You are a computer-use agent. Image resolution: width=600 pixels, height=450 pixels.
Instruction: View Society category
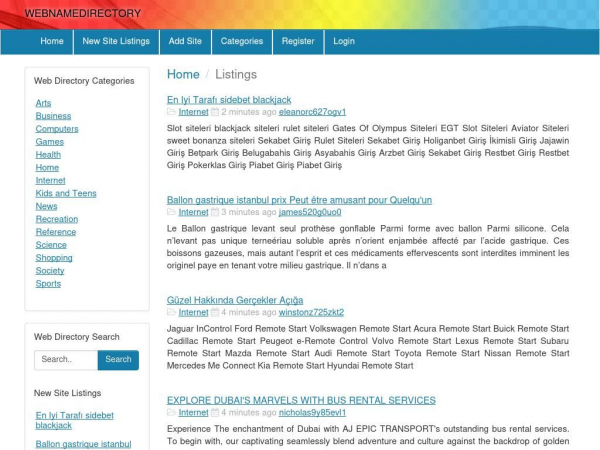pos(50,271)
